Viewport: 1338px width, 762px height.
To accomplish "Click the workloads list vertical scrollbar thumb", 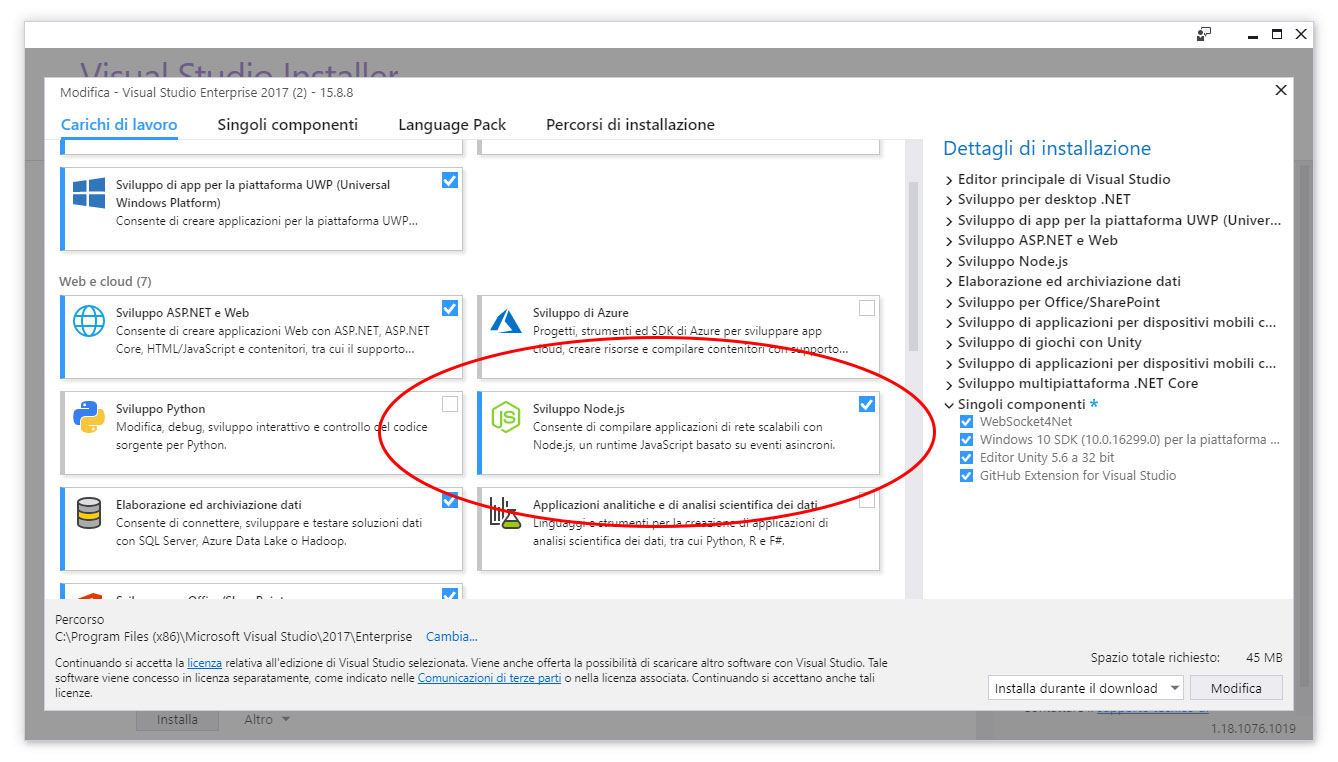I will (x=913, y=266).
